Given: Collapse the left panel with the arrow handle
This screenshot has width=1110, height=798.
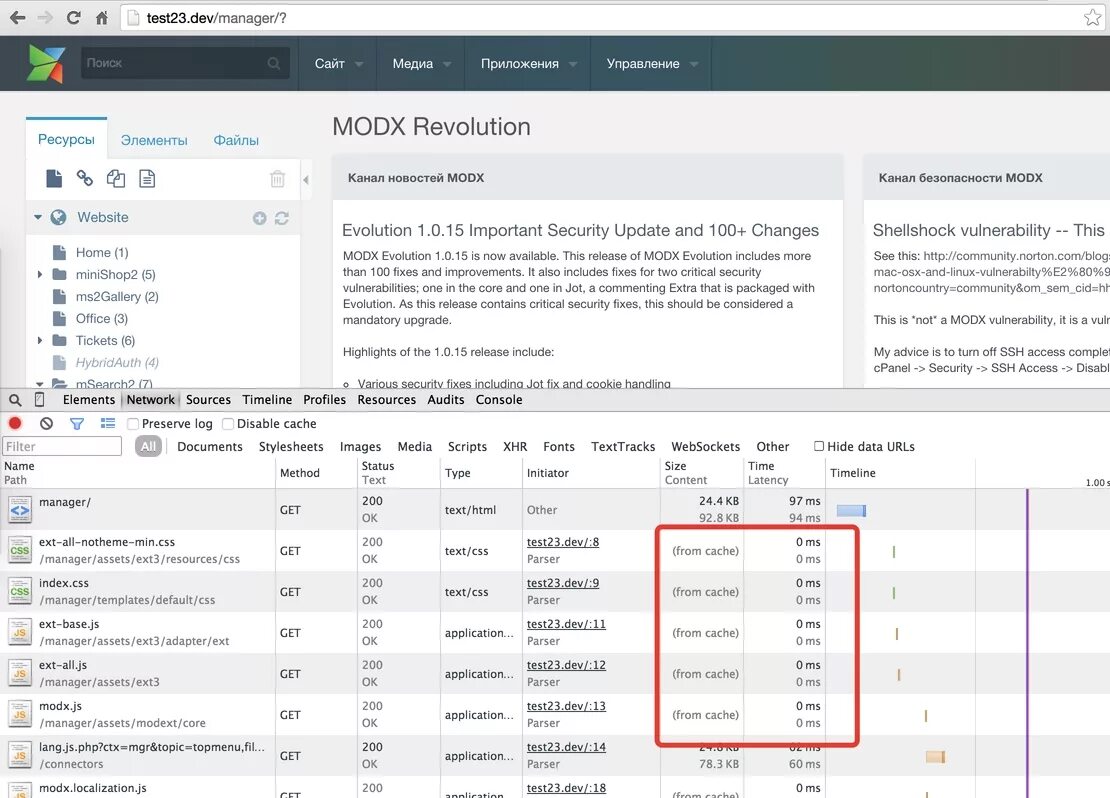Looking at the screenshot, I should 306,180.
